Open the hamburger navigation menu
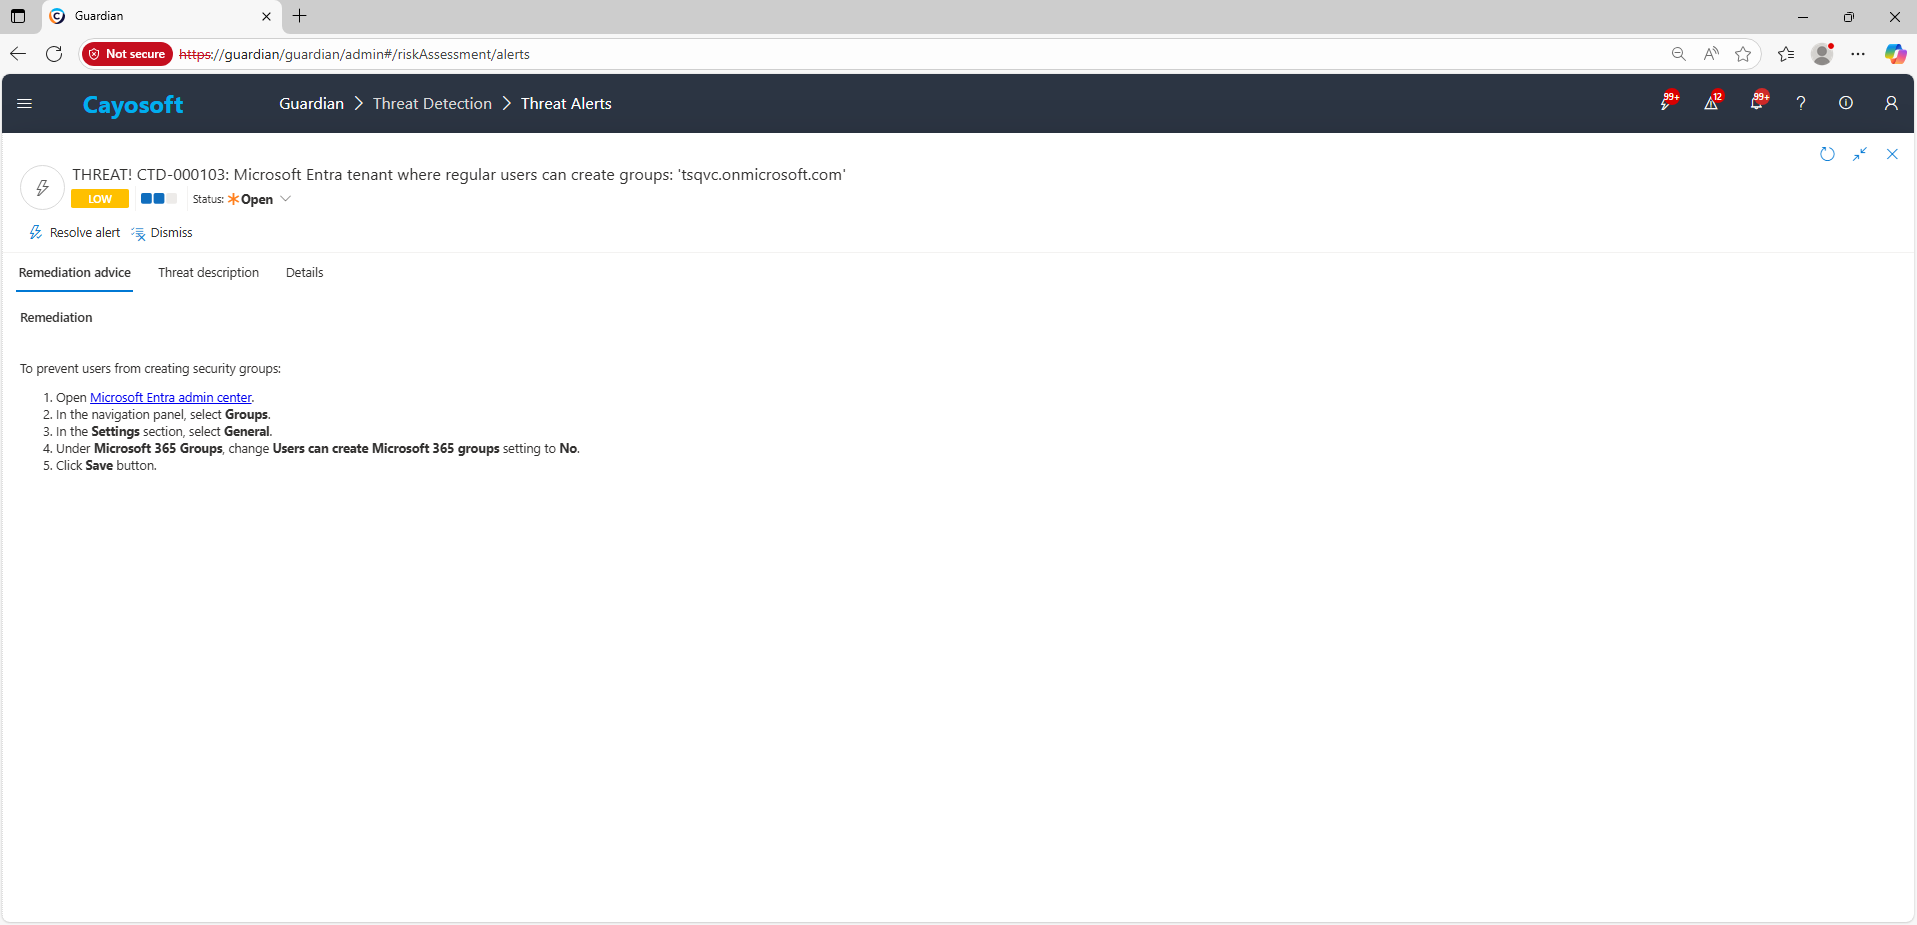Image resolution: width=1917 pixels, height=925 pixels. coord(25,104)
